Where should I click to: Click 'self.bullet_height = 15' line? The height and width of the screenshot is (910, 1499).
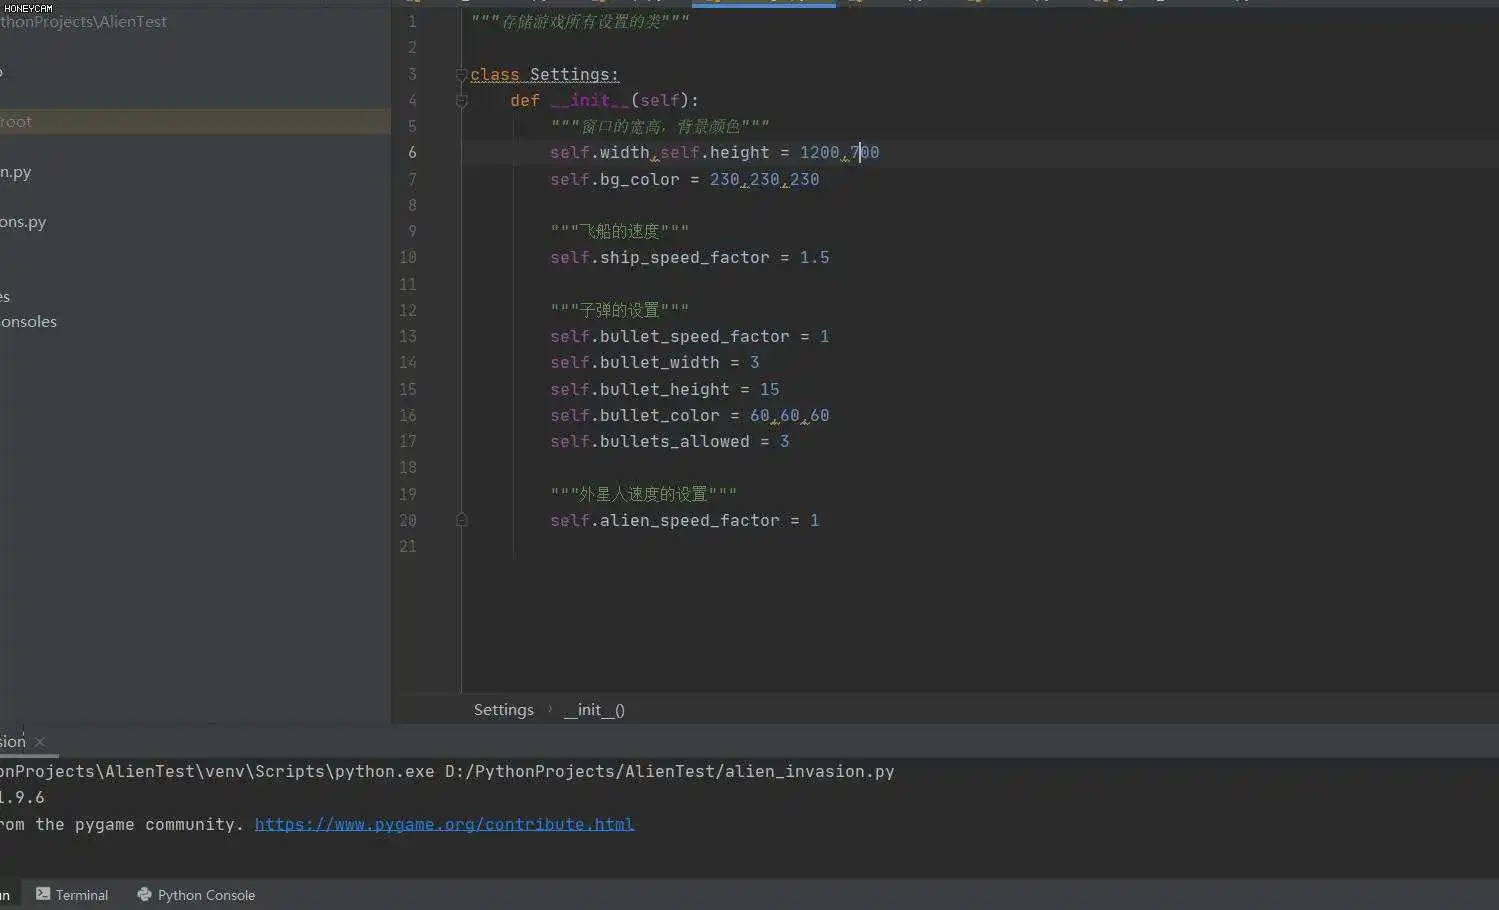(664, 390)
